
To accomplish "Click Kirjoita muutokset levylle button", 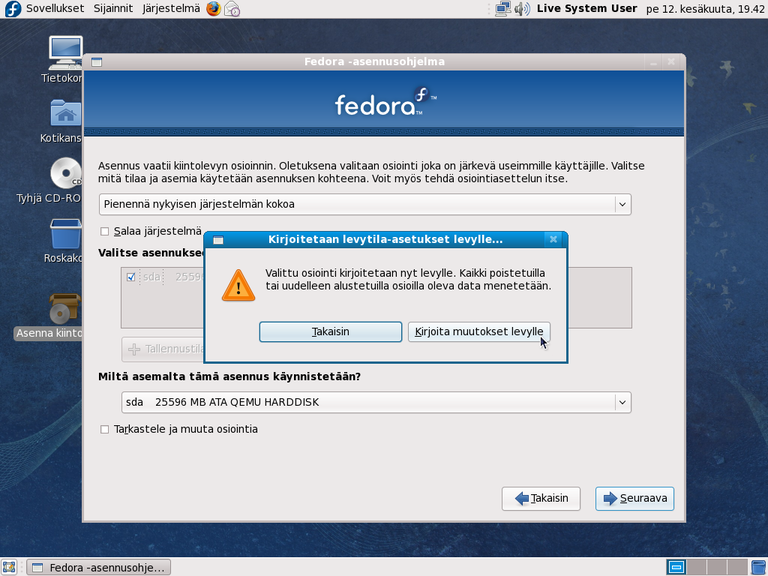I will tap(478, 331).
